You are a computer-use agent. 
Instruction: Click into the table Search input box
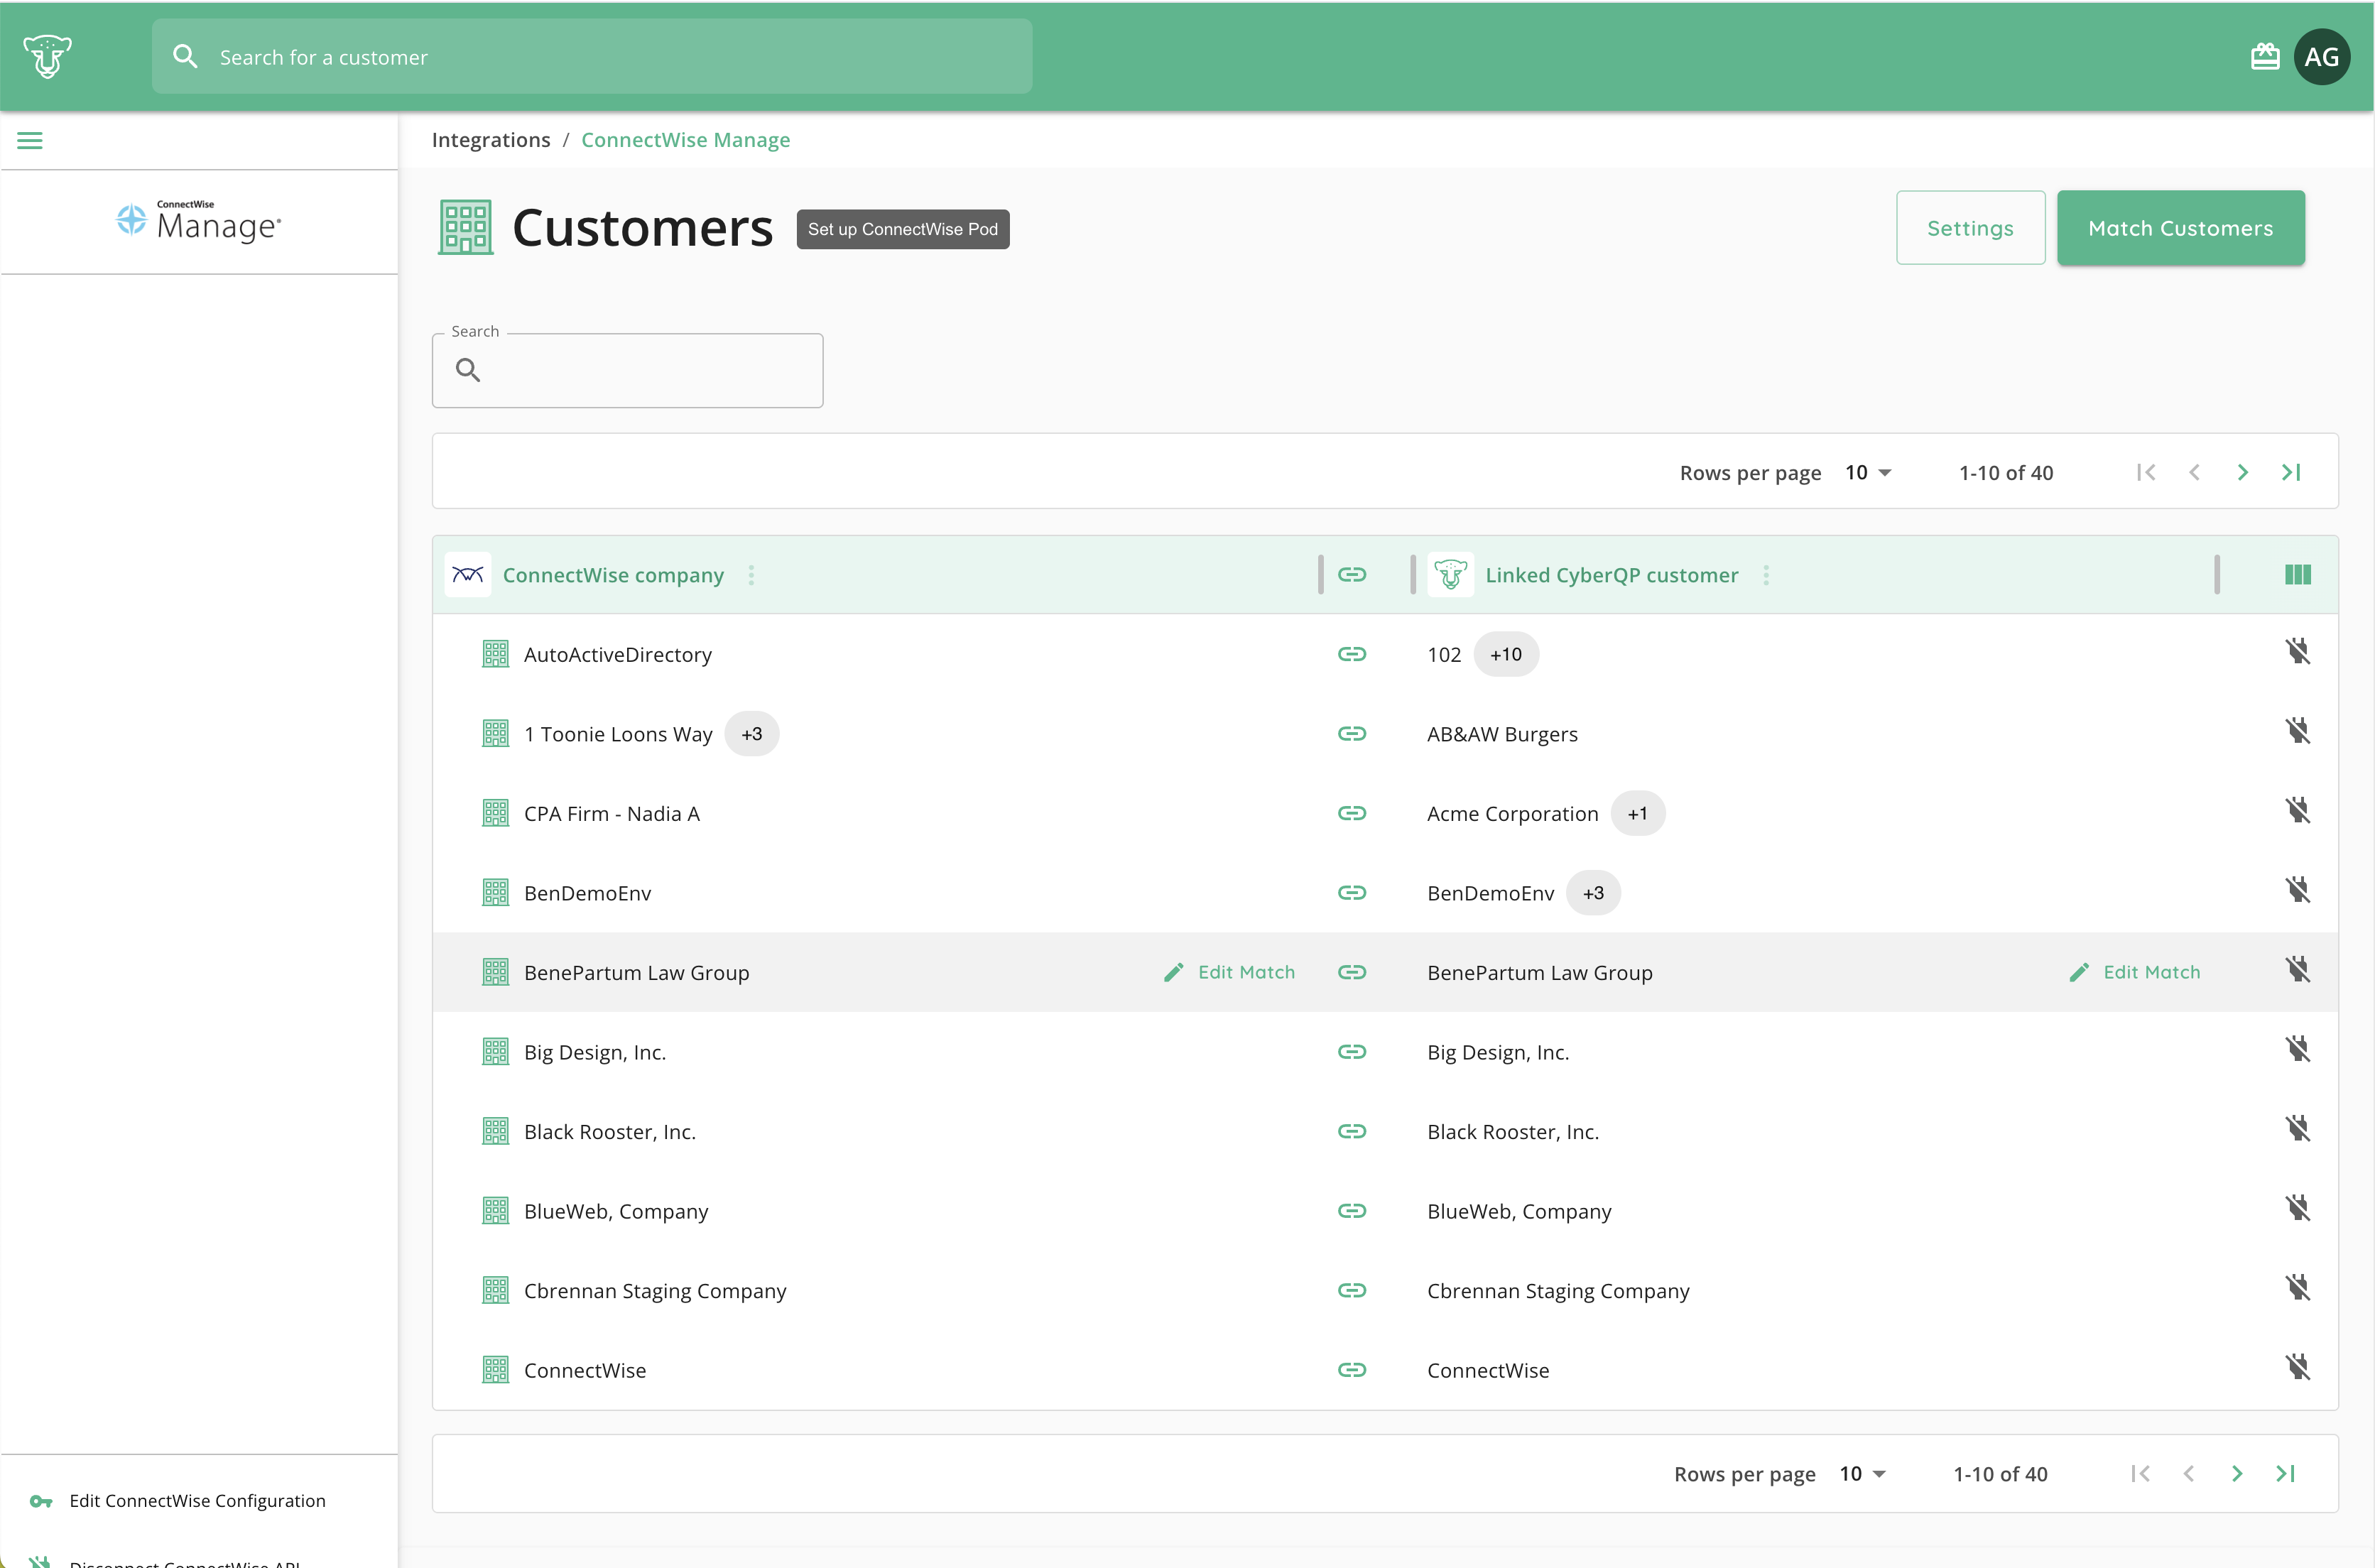pos(627,370)
